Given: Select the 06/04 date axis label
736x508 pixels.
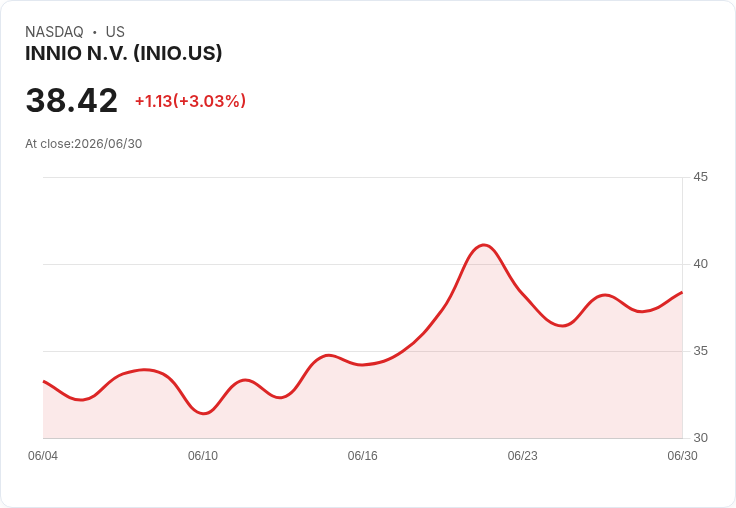Looking at the screenshot, I should coord(43,456).
